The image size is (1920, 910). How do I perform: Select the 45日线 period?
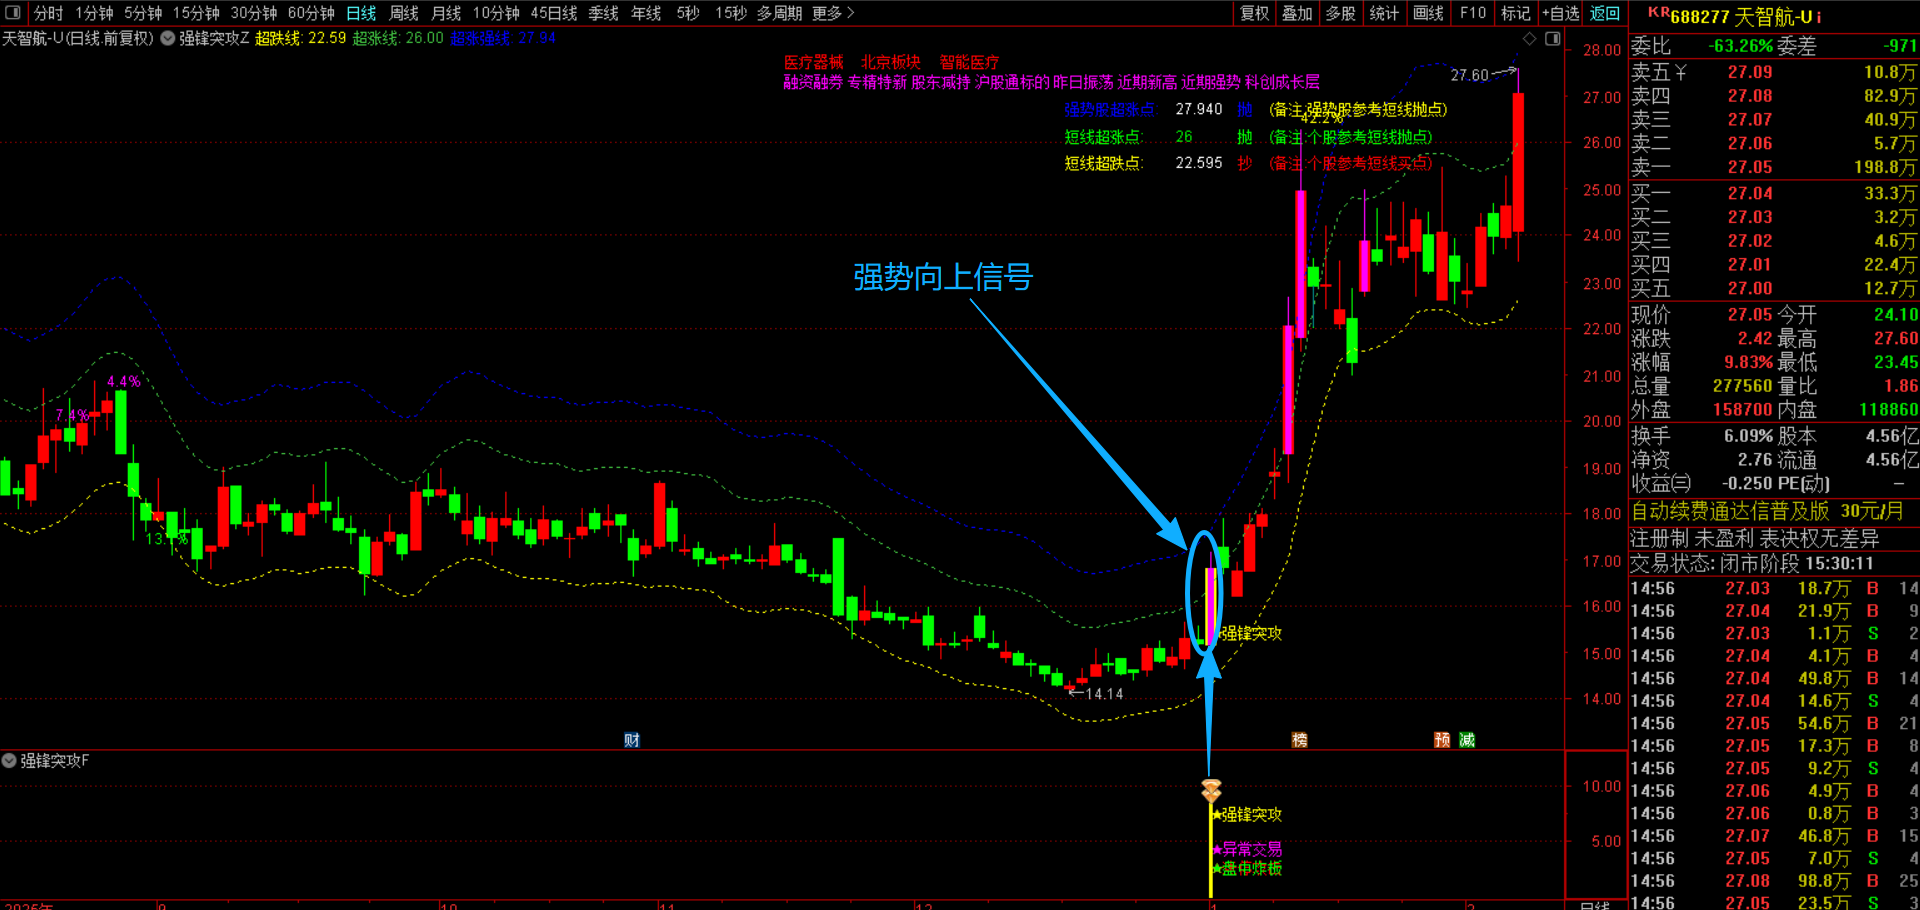point(554,13)
